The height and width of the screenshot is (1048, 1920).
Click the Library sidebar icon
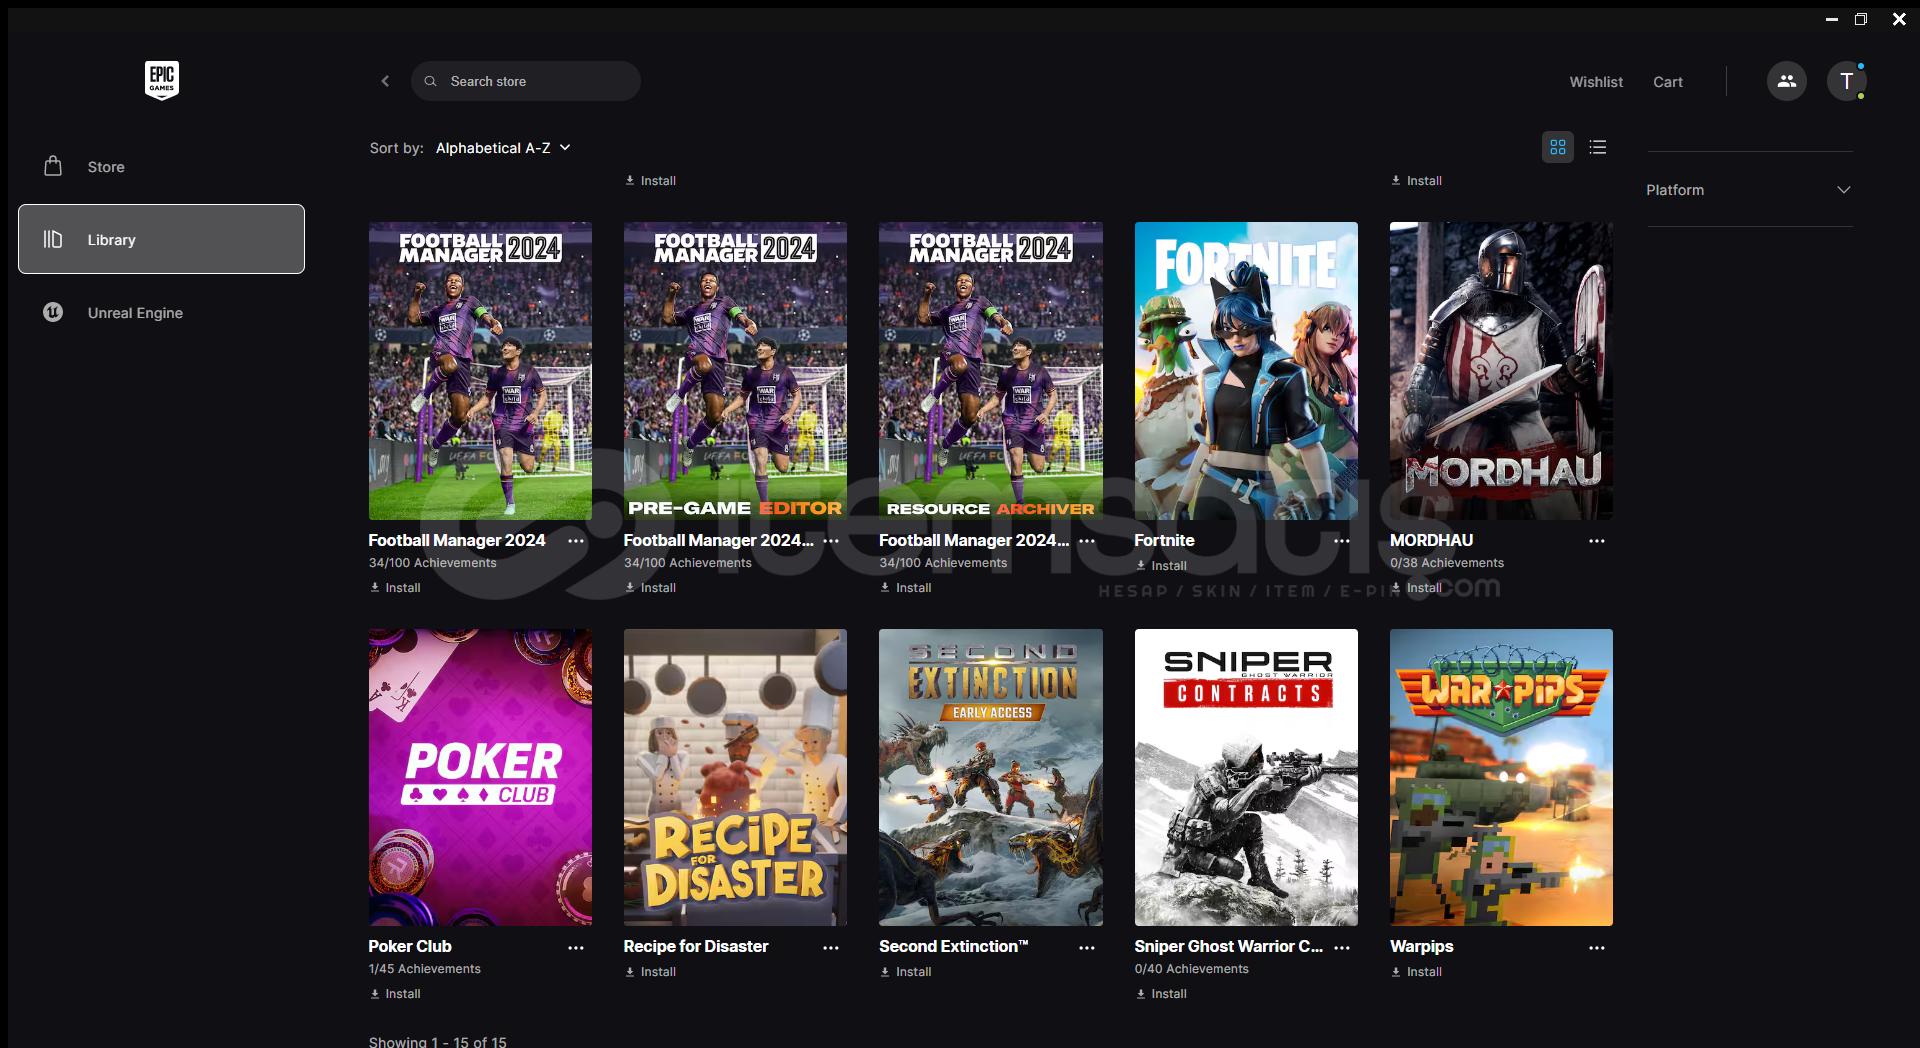[53, 239]
